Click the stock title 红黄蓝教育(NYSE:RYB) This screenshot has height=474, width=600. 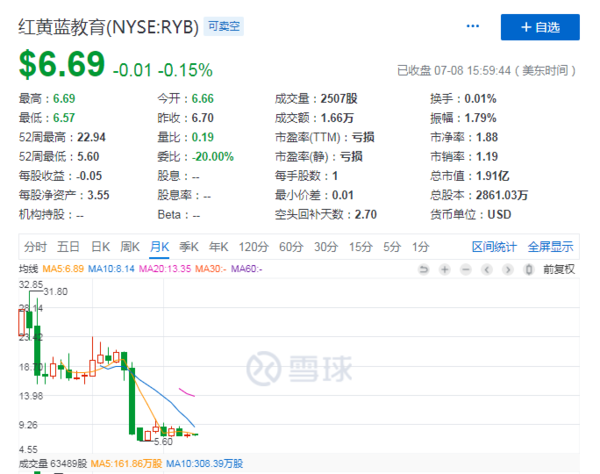pos(109,27)
